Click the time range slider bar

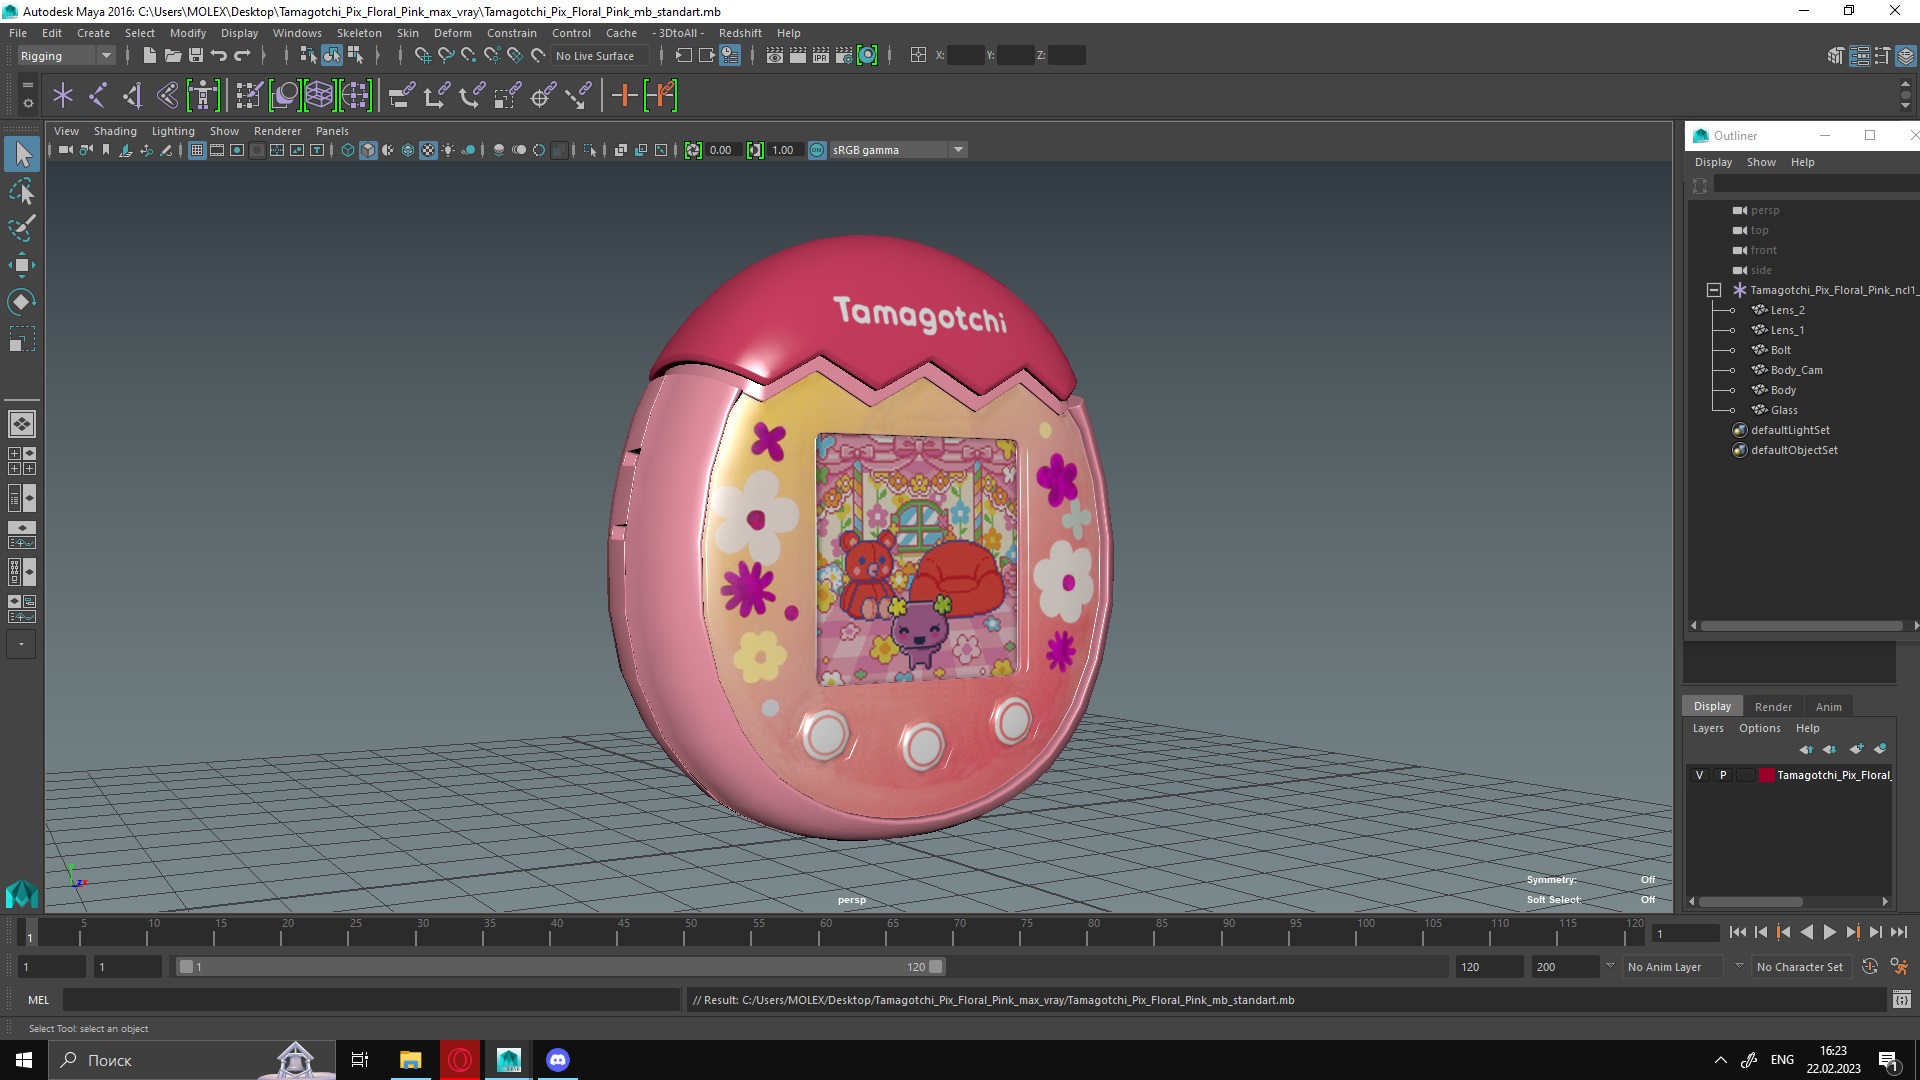point(560,967)
